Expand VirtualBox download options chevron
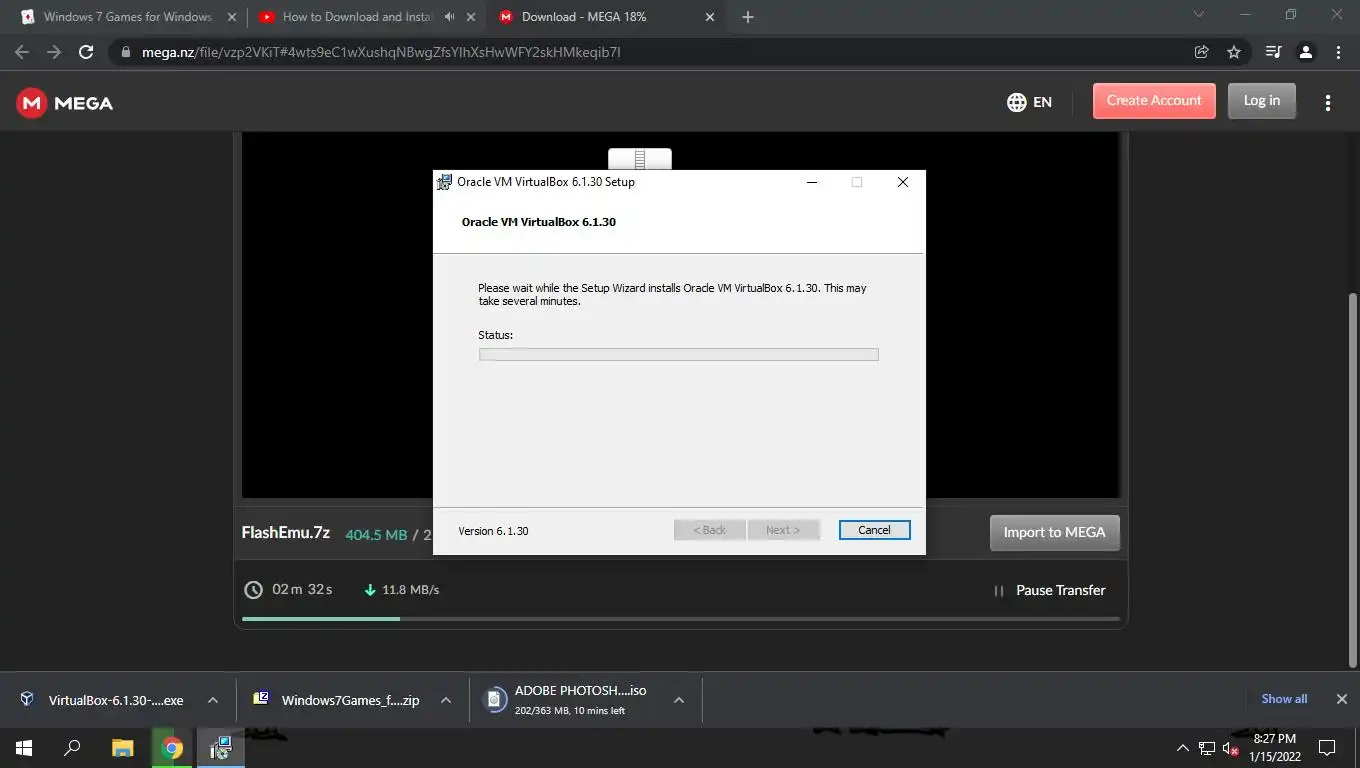1360x768 pixels. (x=212, y=700)
